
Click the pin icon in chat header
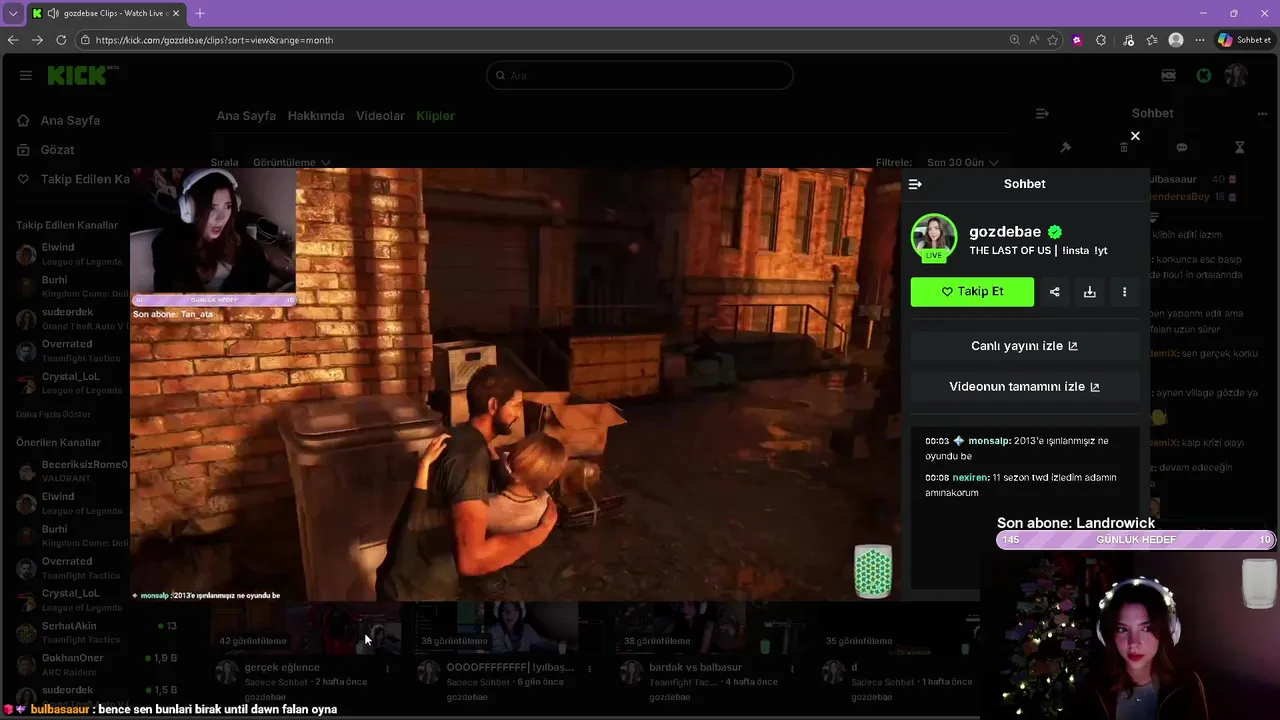click(x=1066, y=147)
